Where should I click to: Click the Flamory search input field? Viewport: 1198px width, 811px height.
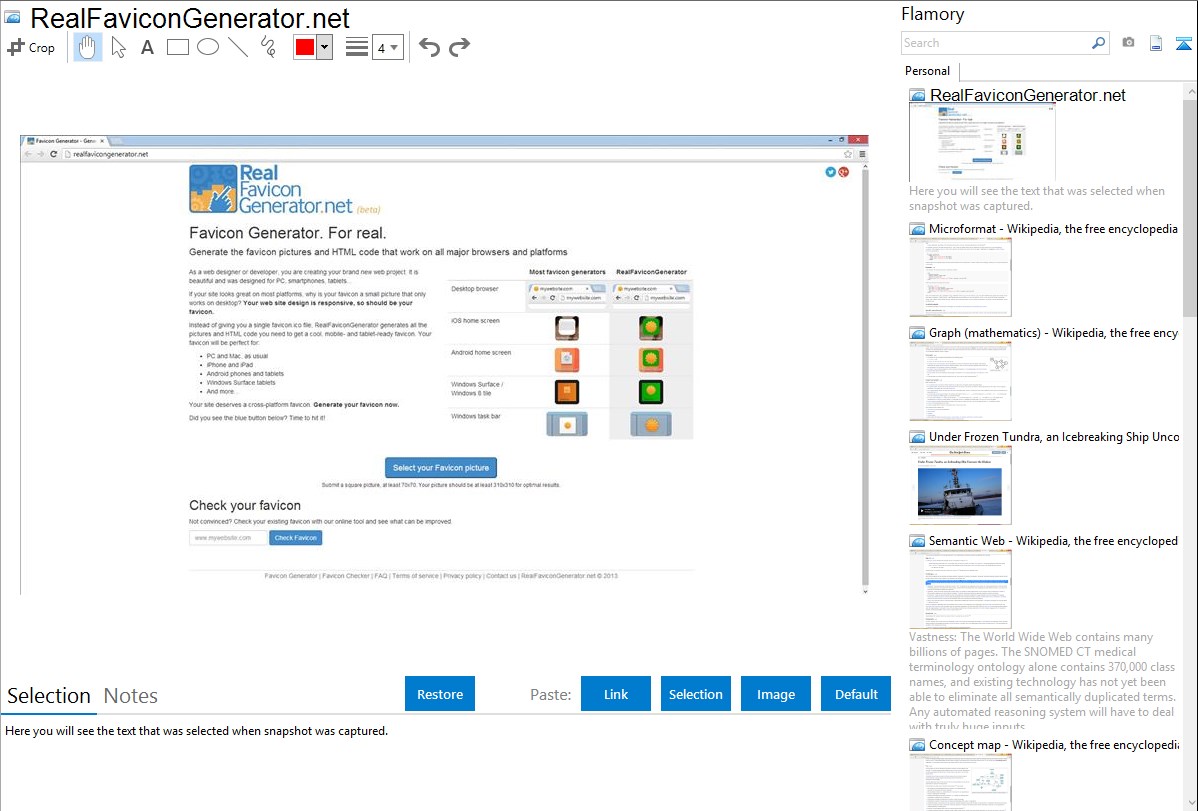pos(996,43)
